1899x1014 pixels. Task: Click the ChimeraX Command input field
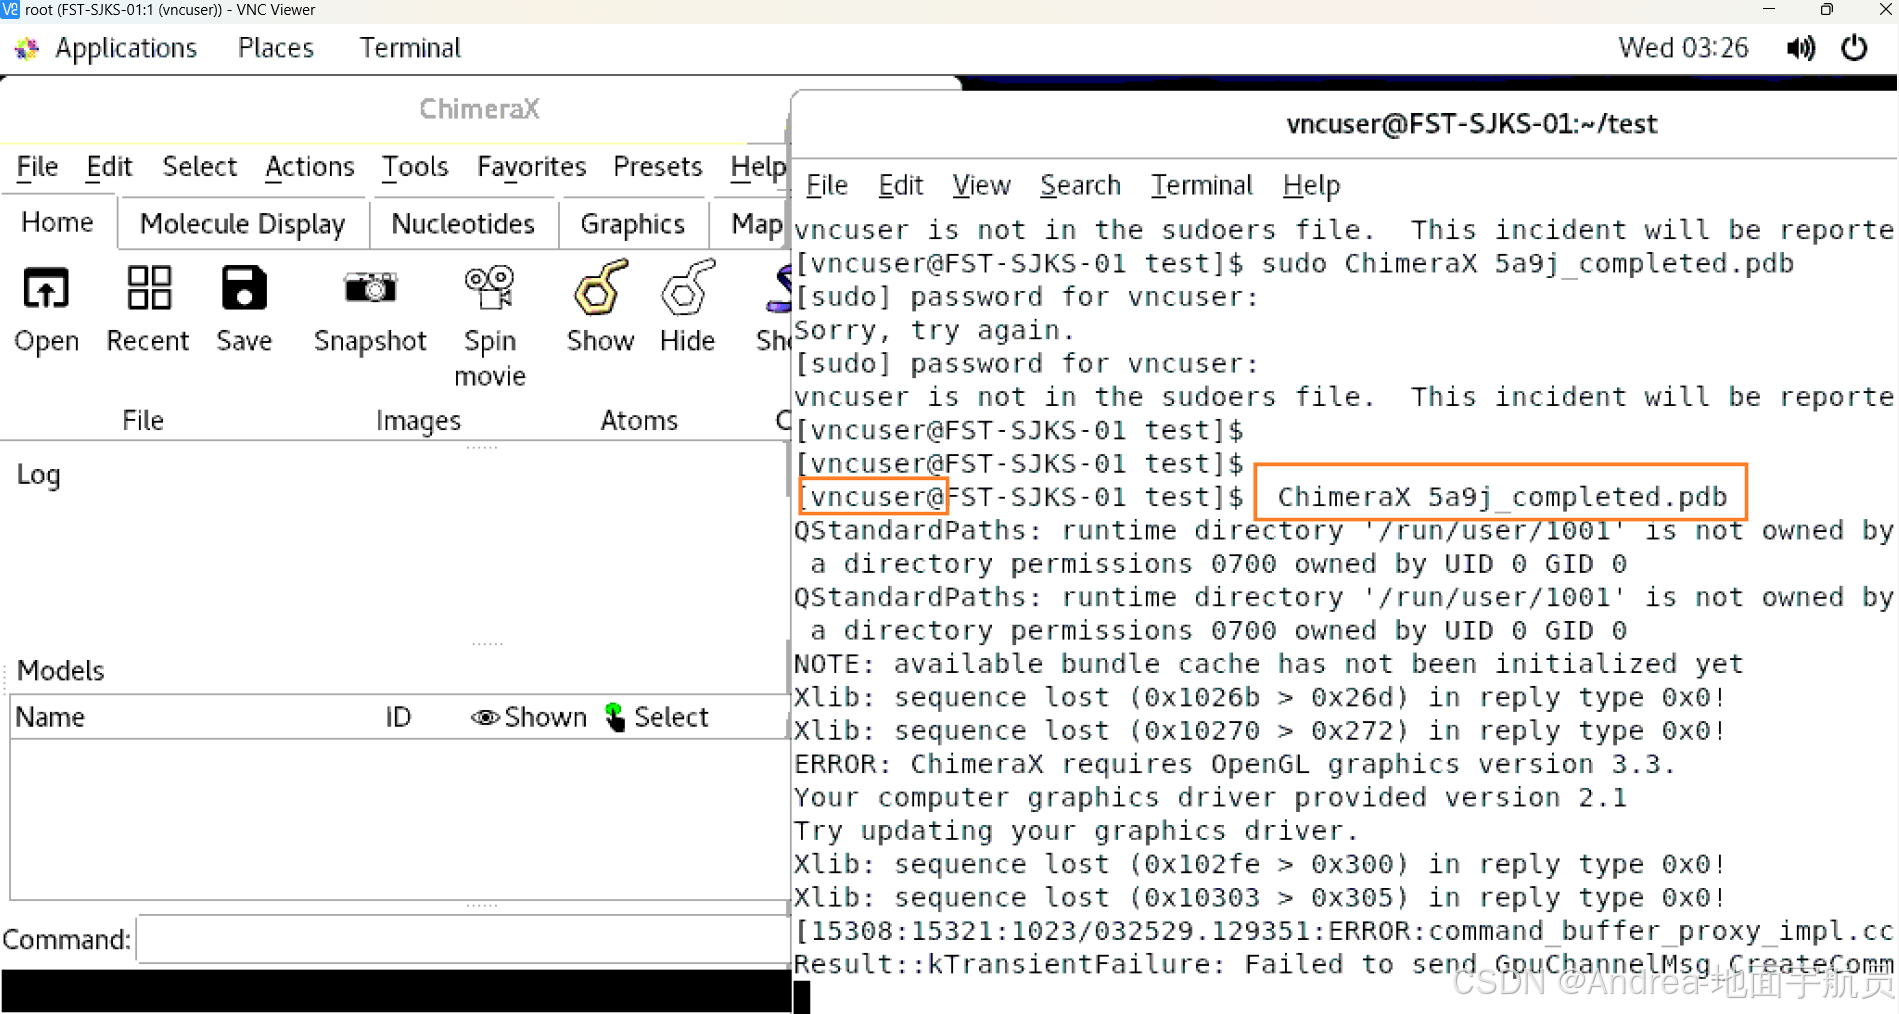tap(464, 940)
